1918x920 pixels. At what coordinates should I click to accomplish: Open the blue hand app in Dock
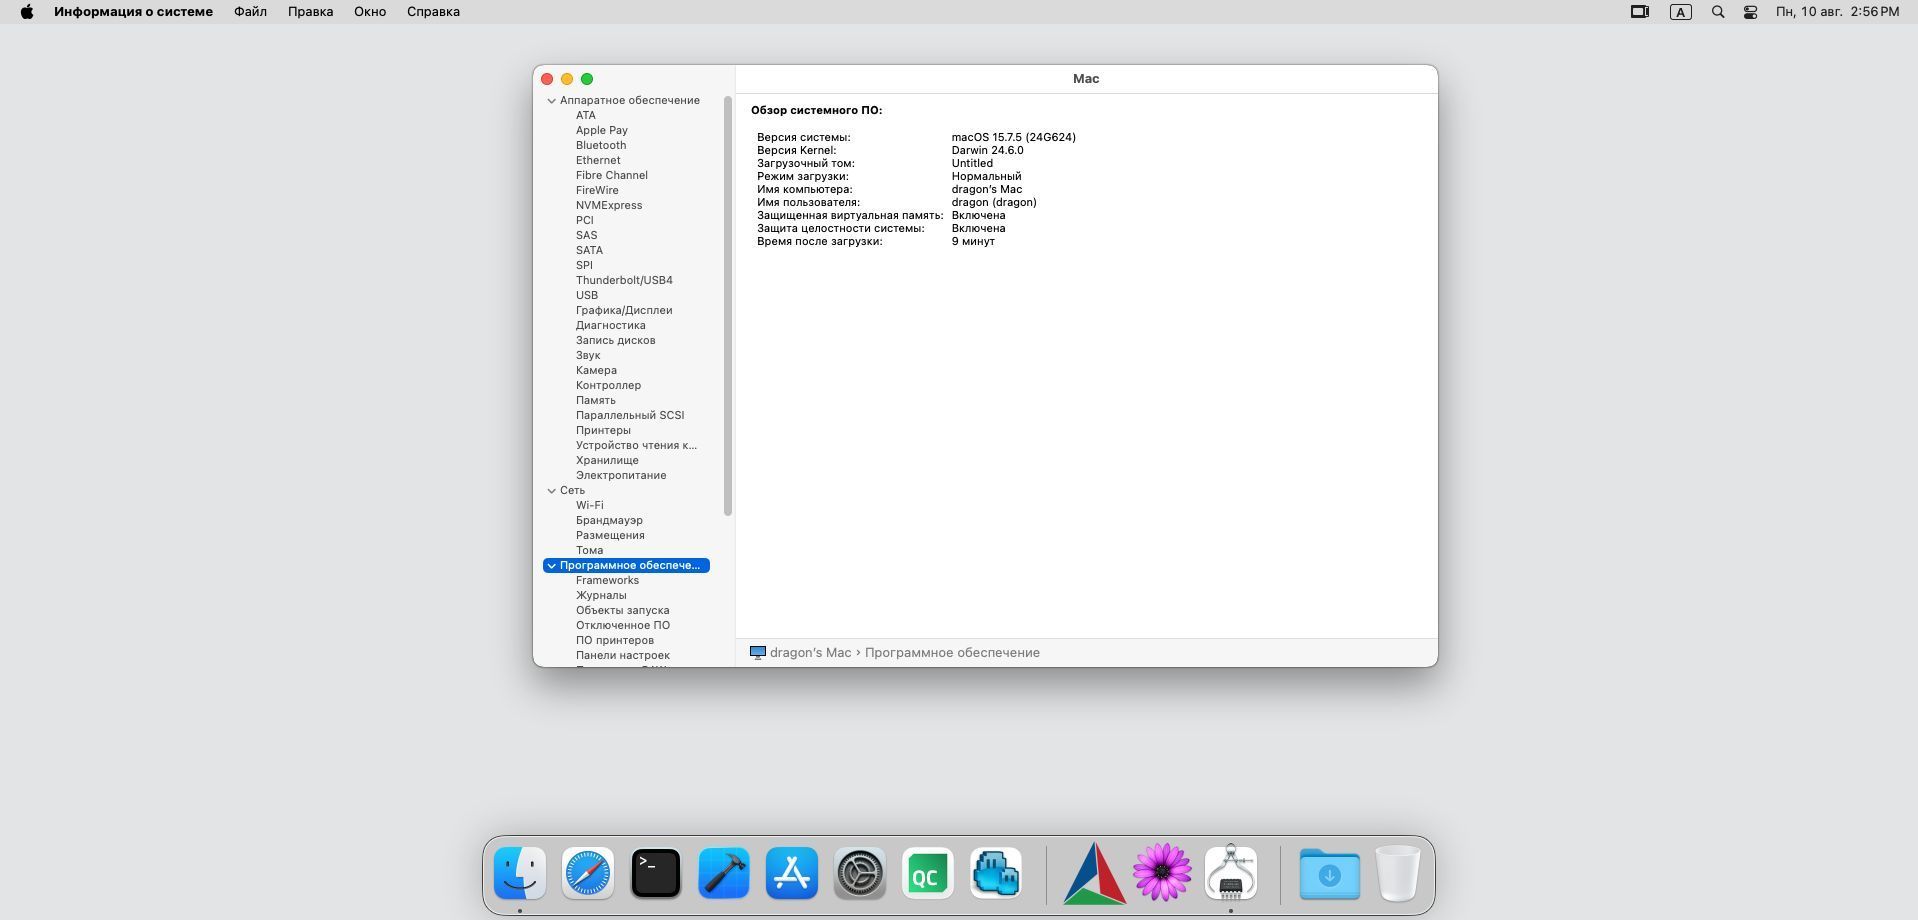996,873
